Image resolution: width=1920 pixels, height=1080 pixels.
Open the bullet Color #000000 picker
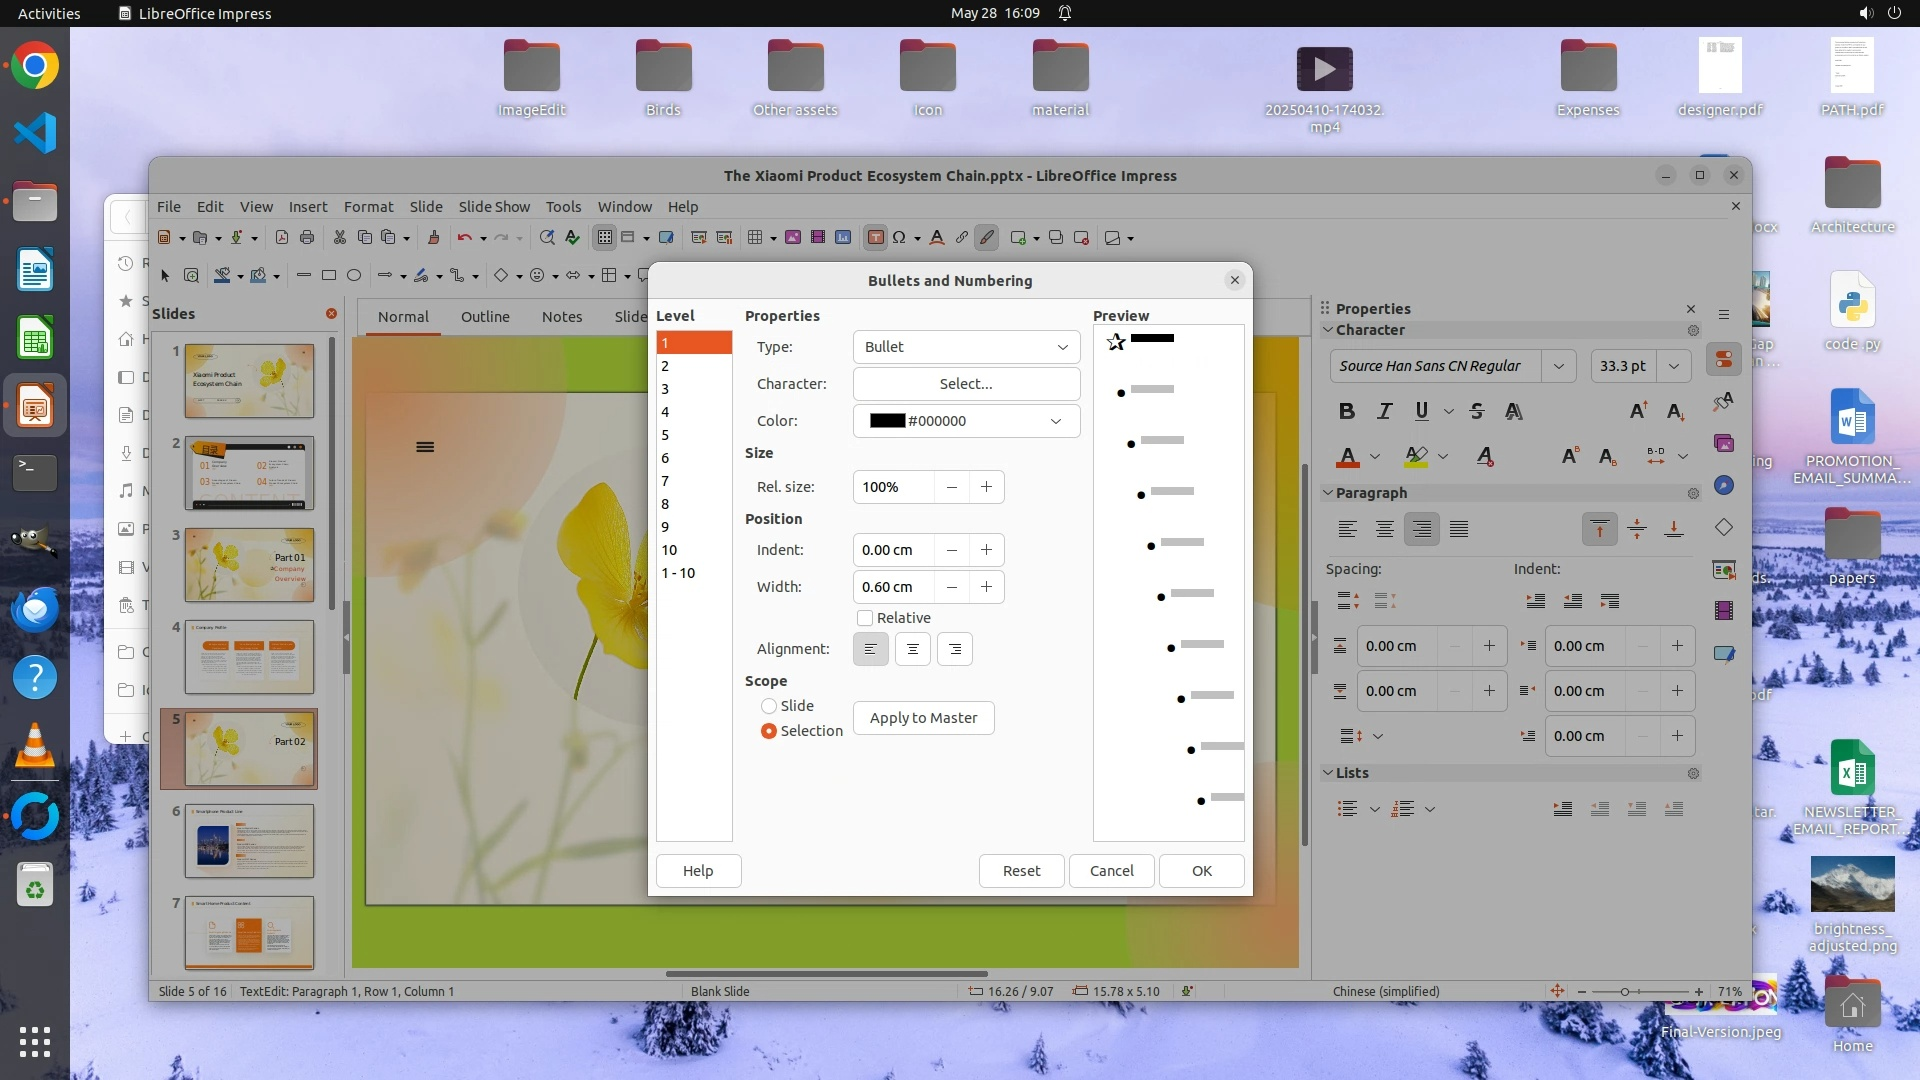click(x=965, y=421)
